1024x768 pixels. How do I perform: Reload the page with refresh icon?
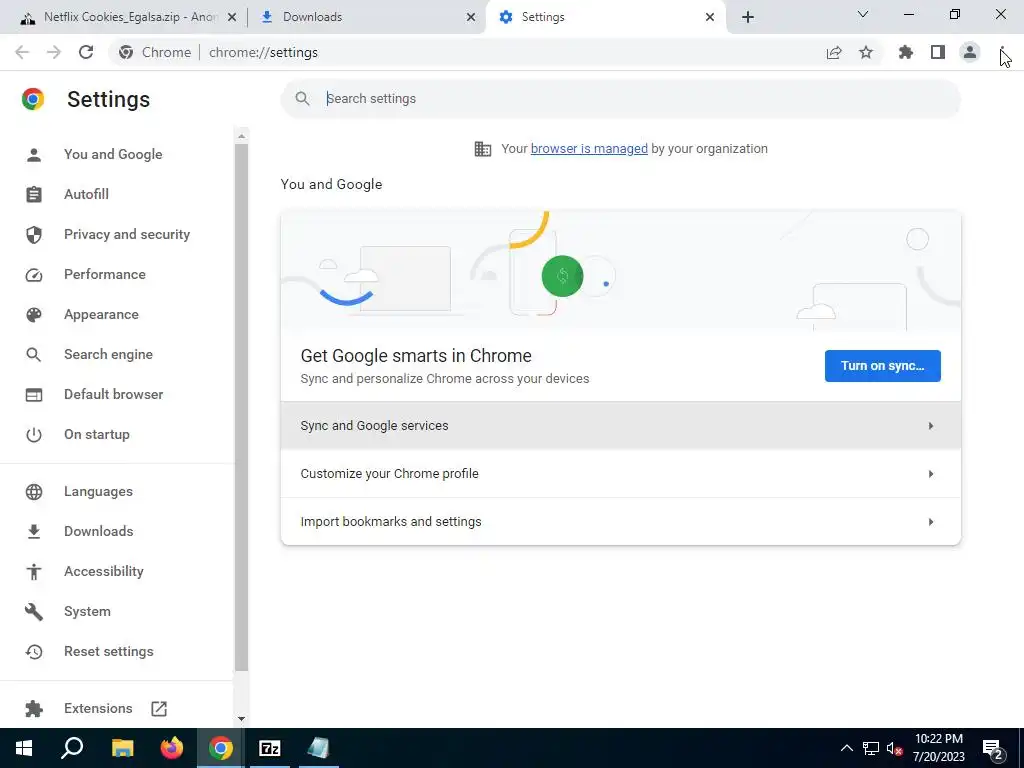point(86,52)
